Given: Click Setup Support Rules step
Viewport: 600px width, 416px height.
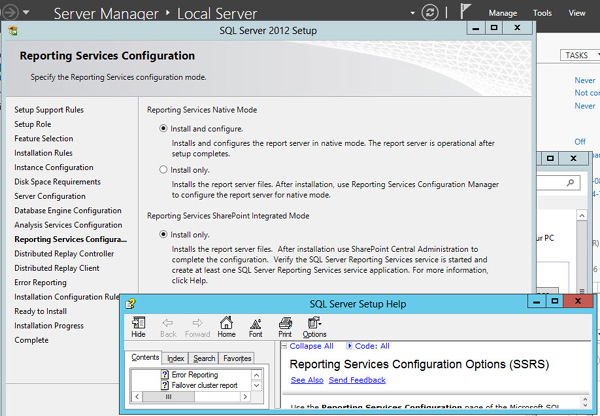Looking at the screenshot, I should (x=49, y=110).
